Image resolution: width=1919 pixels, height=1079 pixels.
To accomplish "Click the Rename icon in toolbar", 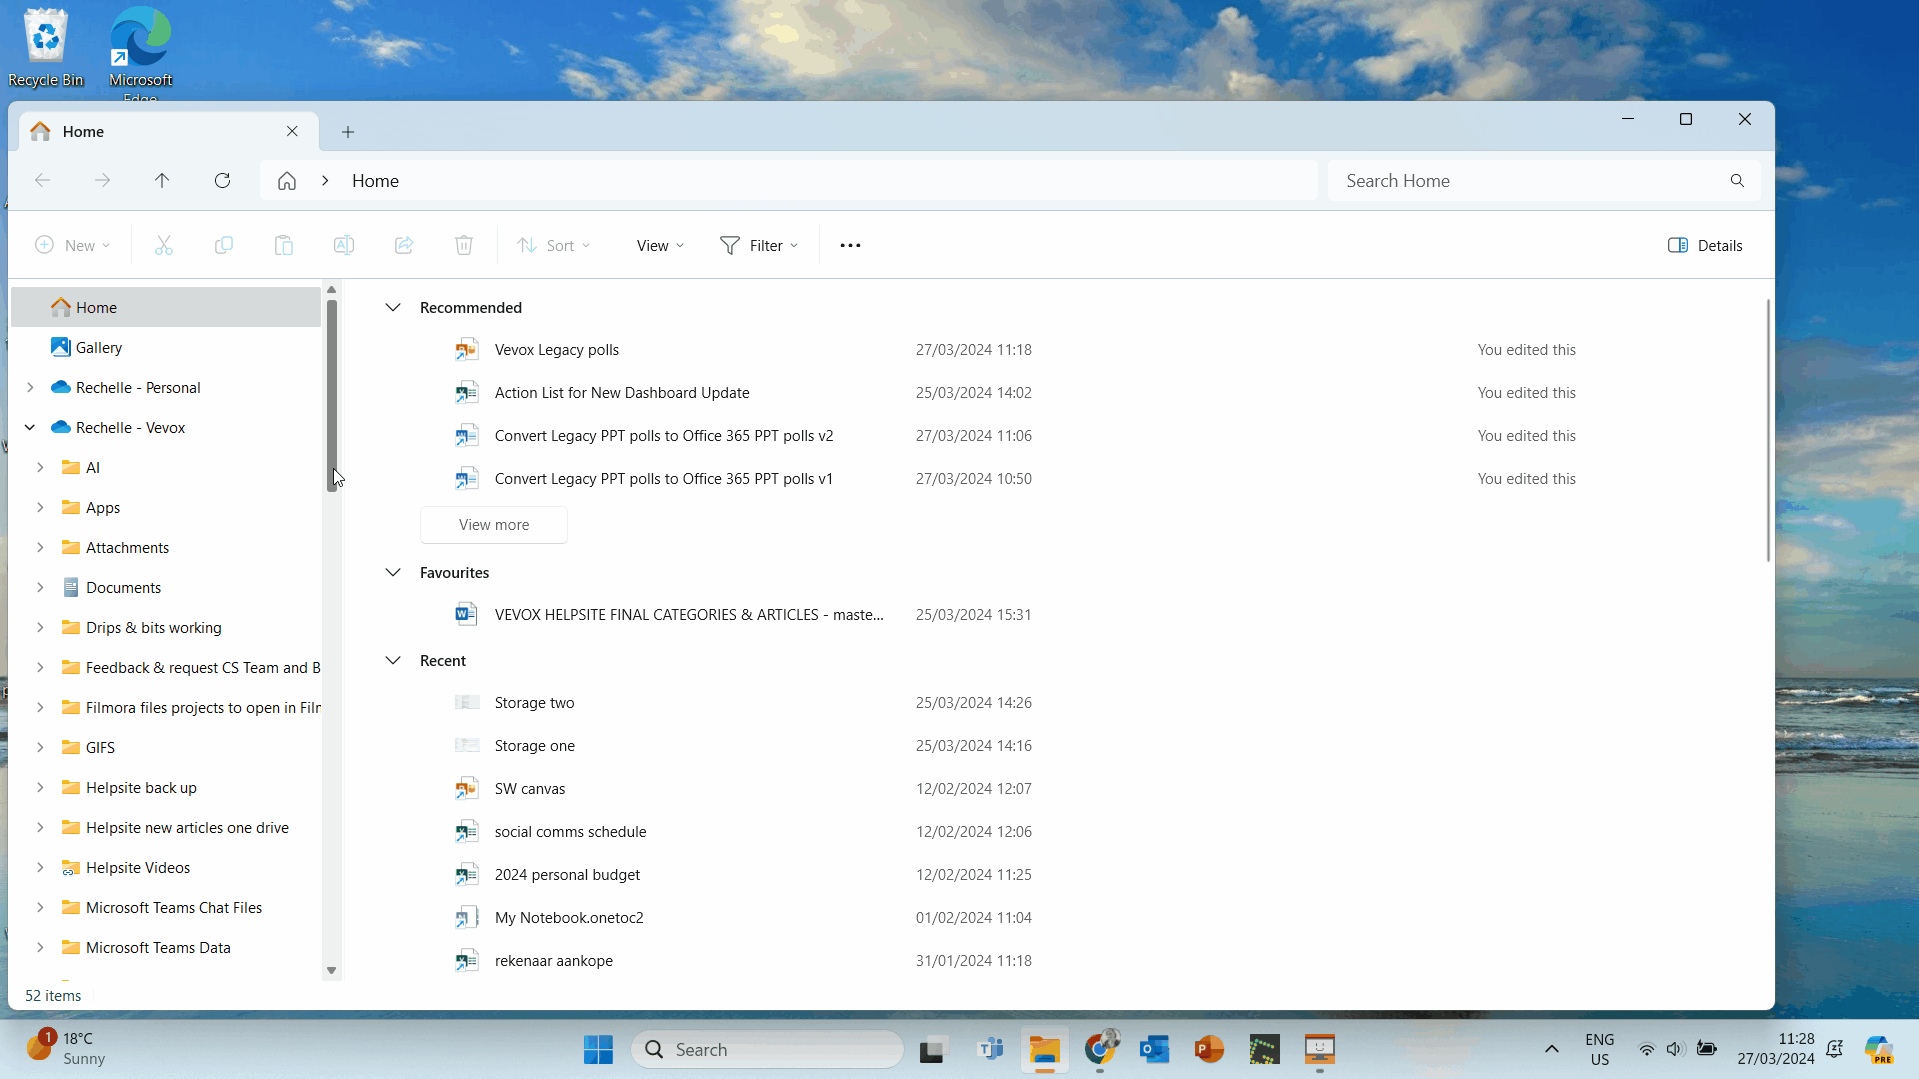I will [x=344, y=246].
